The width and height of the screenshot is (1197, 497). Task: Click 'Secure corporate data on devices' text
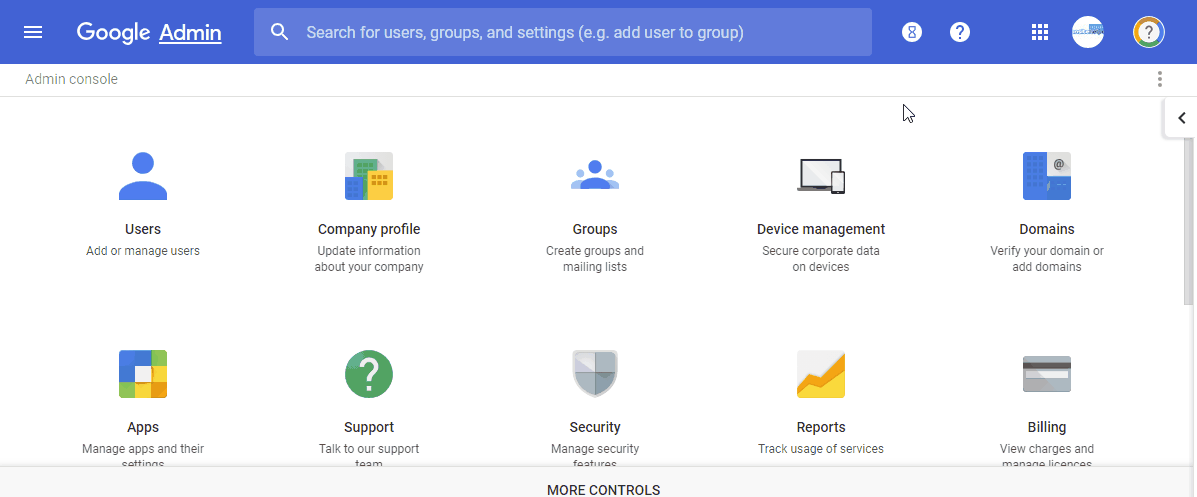coord(821,259)
